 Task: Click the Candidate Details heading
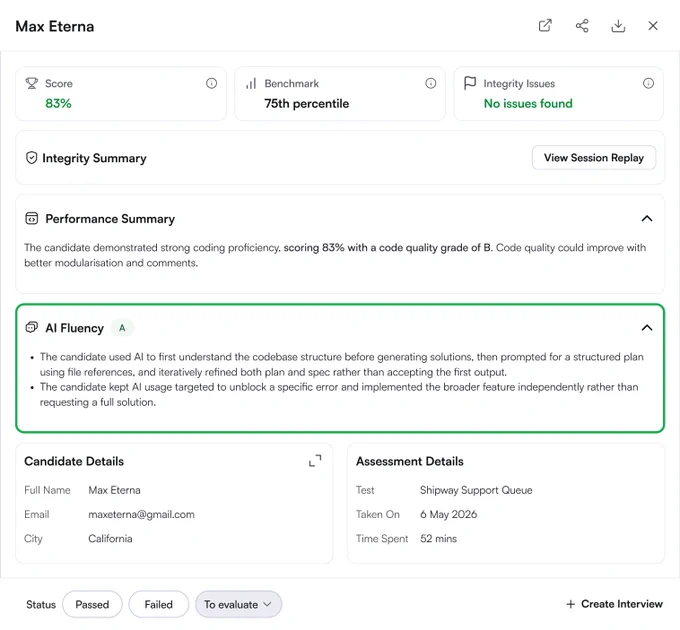[x=74, y=461]
